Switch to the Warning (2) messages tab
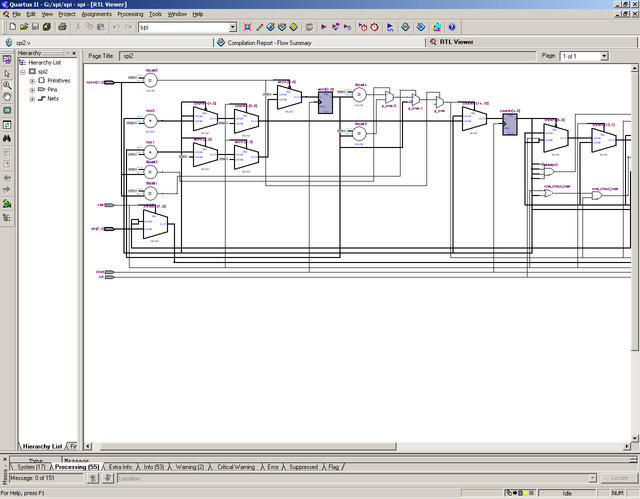This screenshot has height=499, width=640. 189,467
